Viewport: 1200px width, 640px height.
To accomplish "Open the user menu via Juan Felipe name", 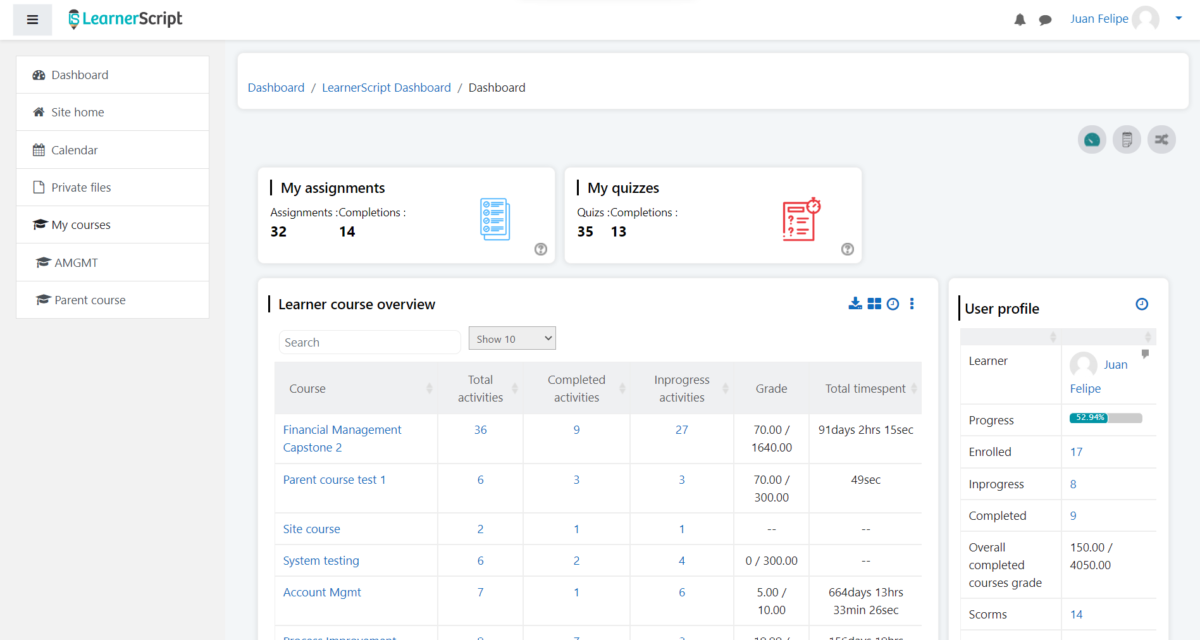I will (1099, 19).
